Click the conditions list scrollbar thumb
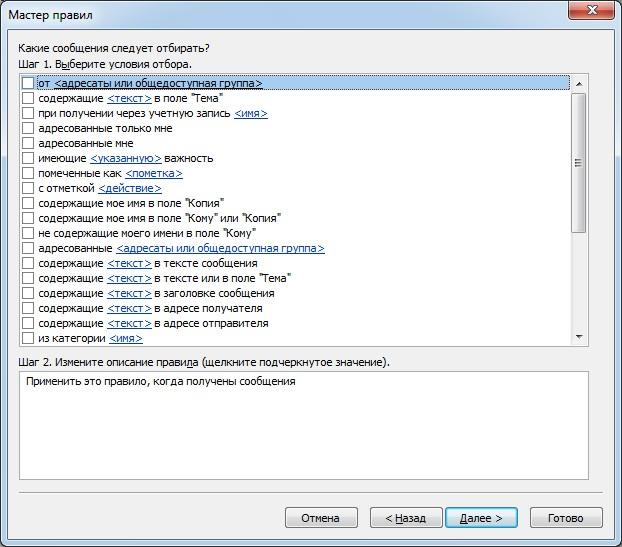The image size is (622, 547). click(579, 163)
